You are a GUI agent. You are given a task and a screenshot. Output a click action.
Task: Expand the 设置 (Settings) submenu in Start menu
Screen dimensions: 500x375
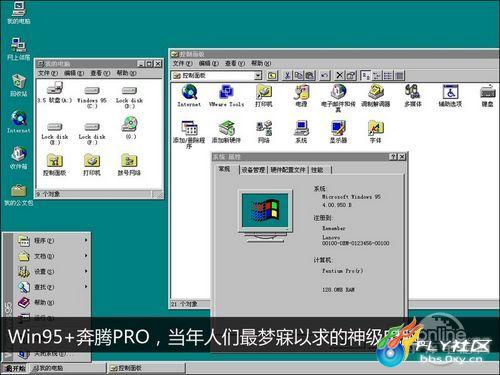(x=53, y=271)
